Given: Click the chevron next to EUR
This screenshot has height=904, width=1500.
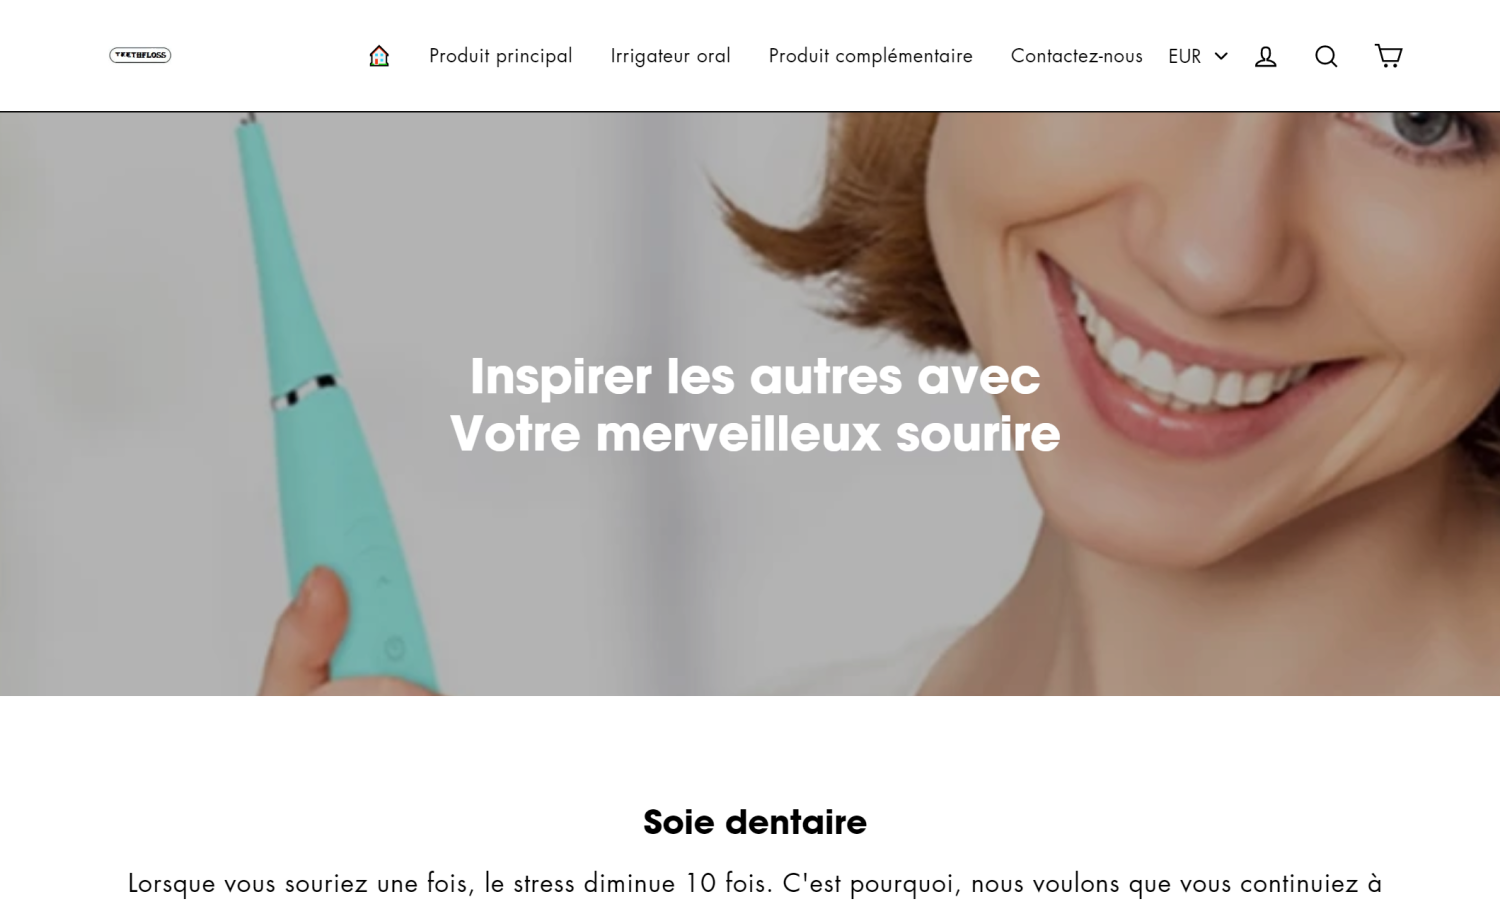Looking at the screenshot, I should click(1221, 56).
